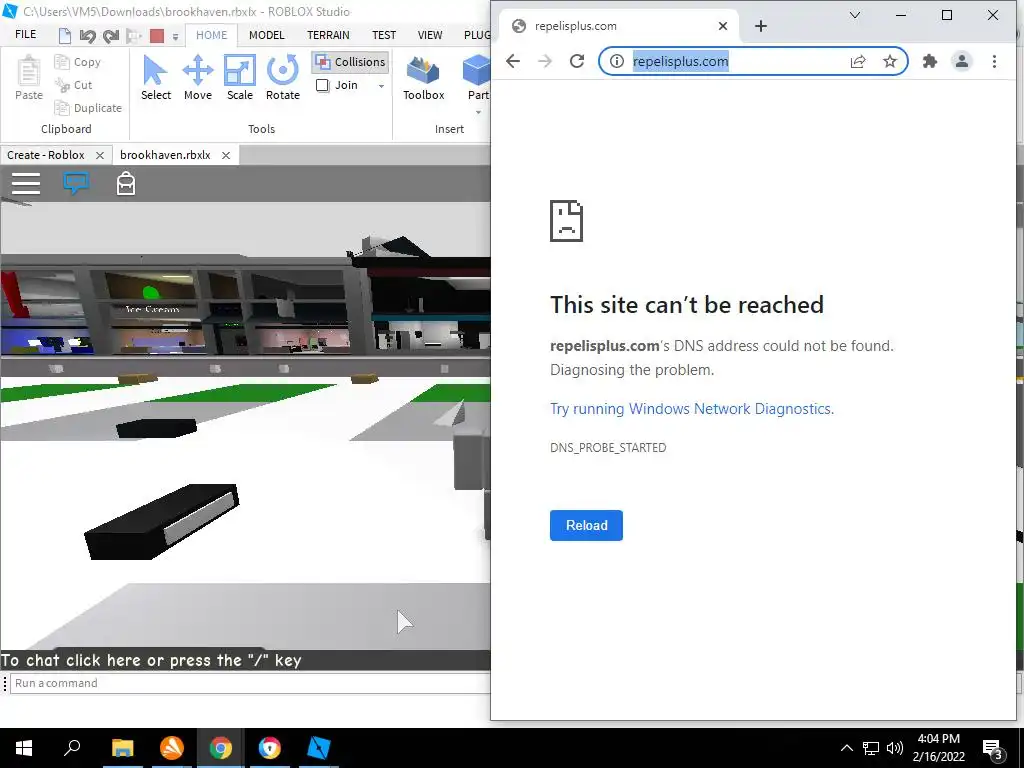Open the in-game hamburger menu

[26, 184]
